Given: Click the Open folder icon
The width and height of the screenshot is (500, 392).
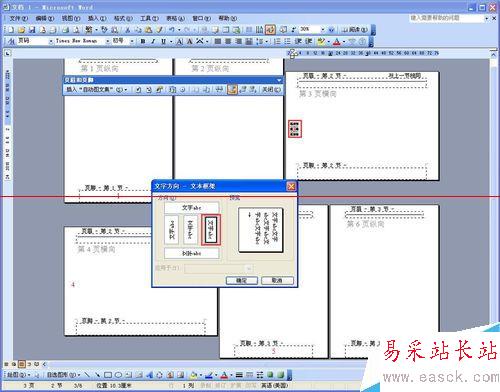Looking at the screenshot, I should (x=22, y=30).
